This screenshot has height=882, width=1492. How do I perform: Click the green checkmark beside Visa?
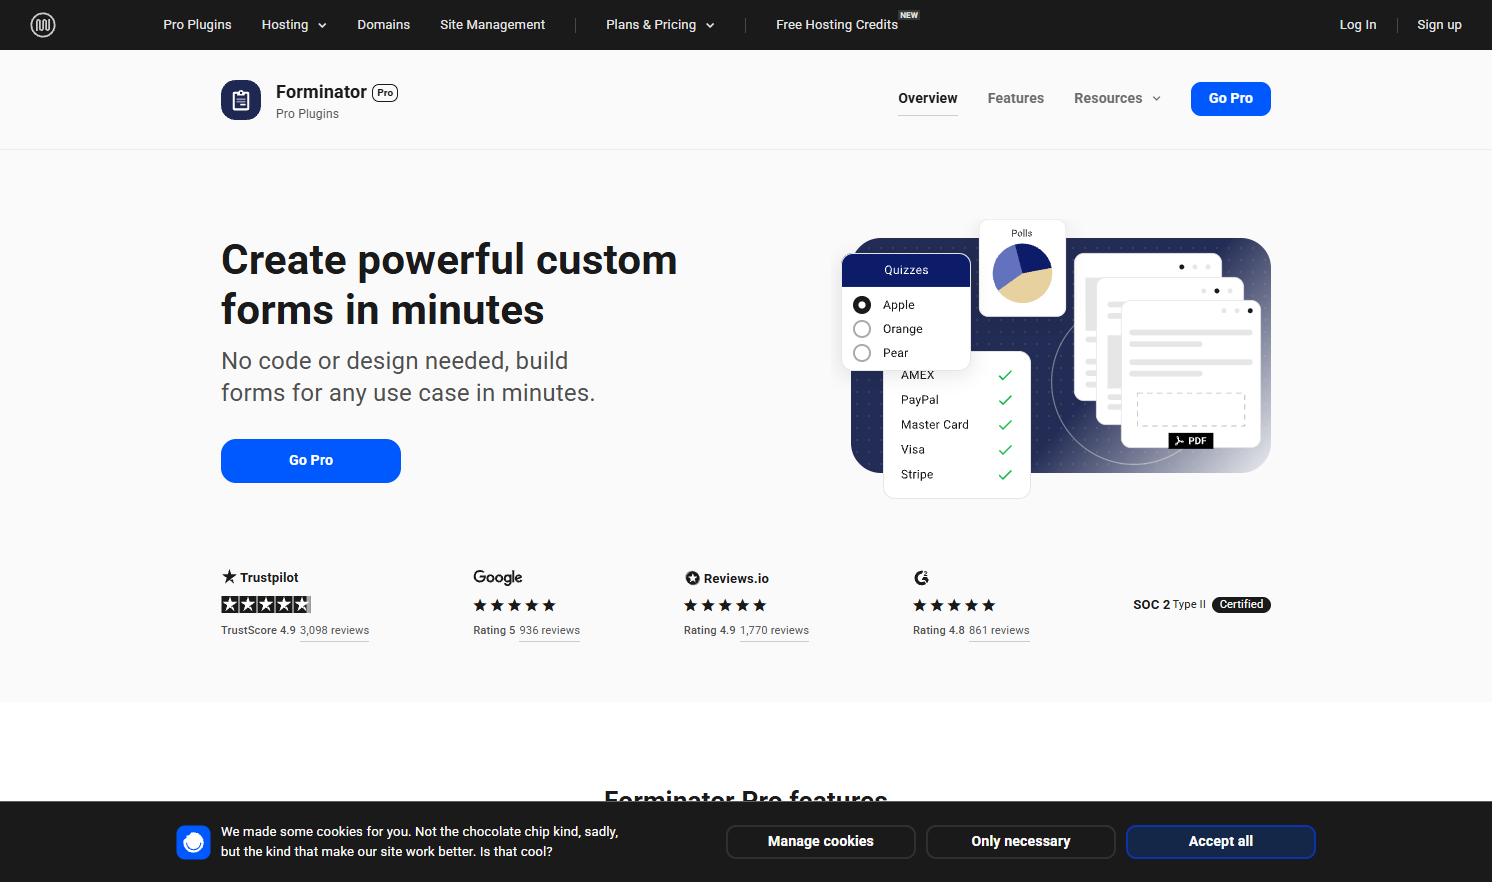(1005, 450)
